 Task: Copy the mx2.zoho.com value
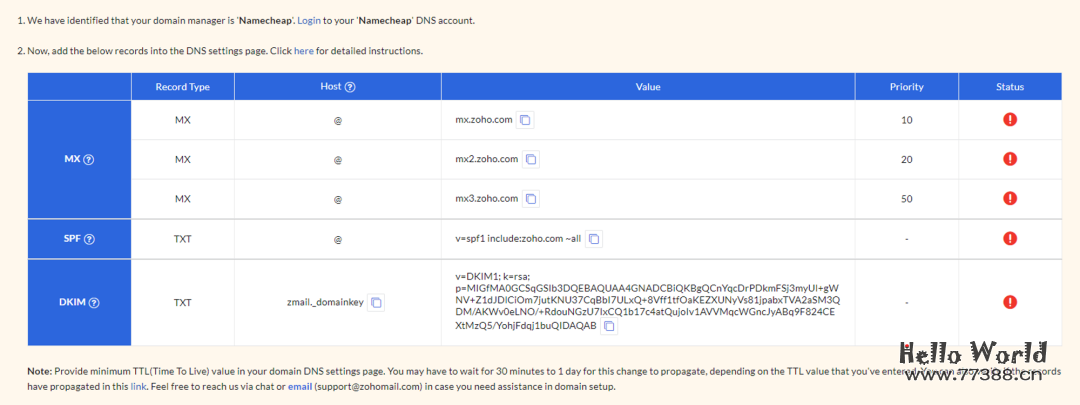click(x=532, y=159)
